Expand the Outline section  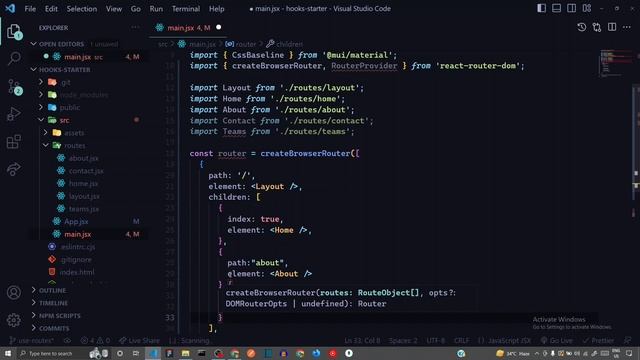click(x=52, y=290)
